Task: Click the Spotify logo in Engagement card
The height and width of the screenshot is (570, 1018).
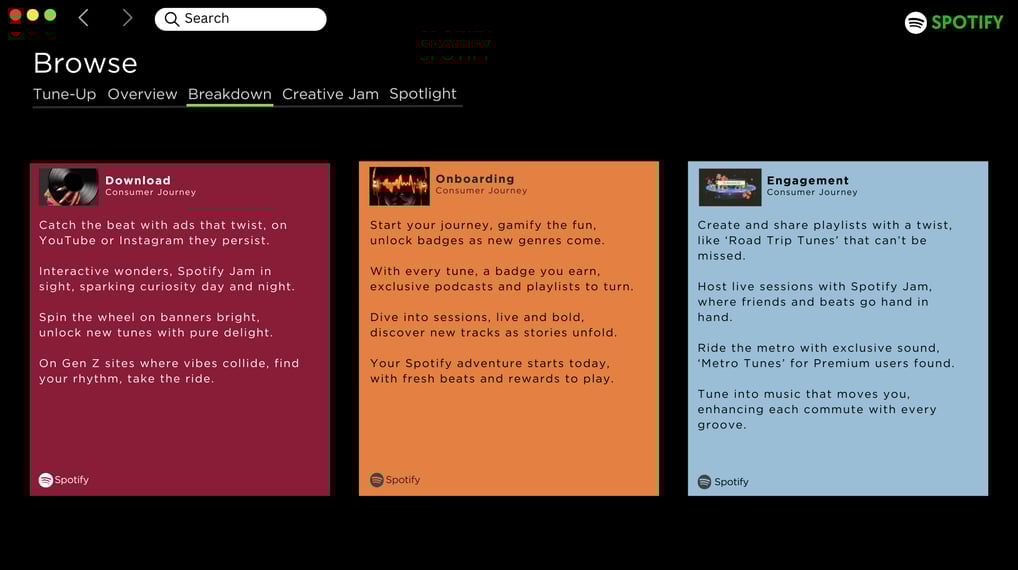Action: (723, 482)
